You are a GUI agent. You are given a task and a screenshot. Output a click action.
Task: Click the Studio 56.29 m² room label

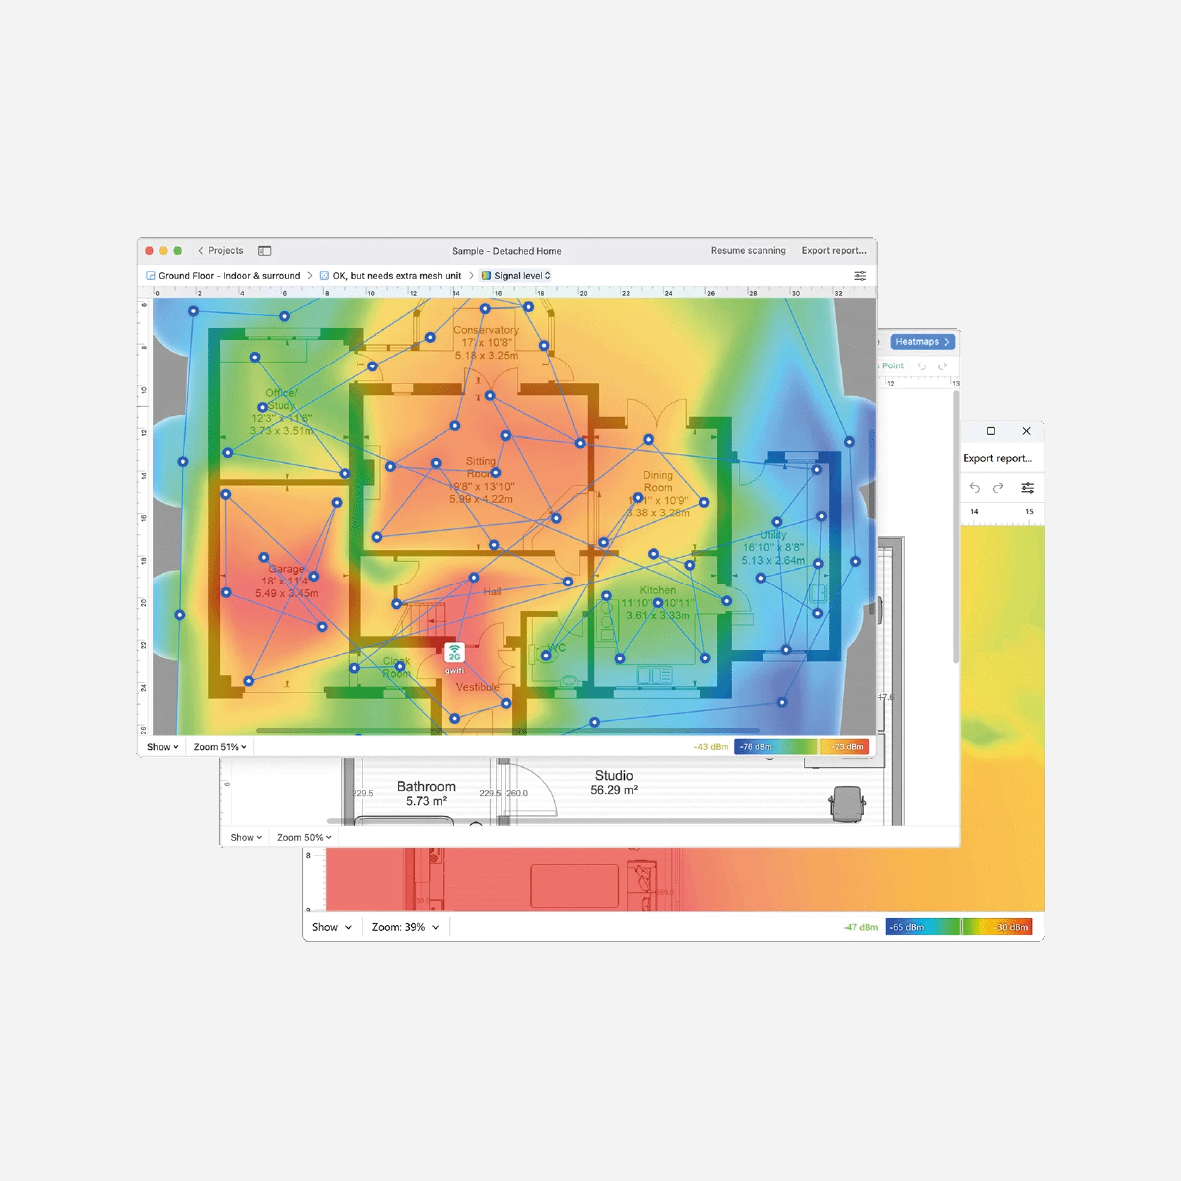tap(614, 783)
